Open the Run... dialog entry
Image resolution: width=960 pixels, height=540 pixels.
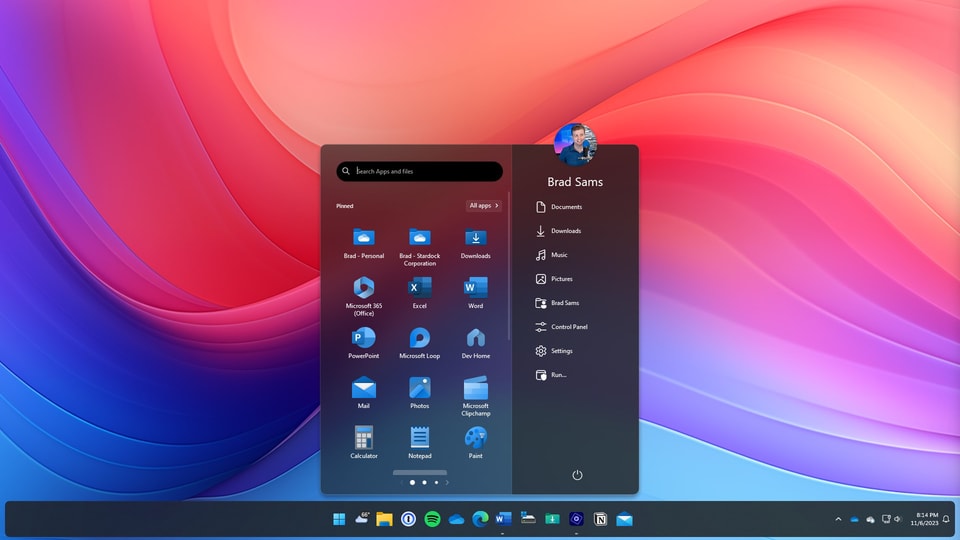pos(550,375)
